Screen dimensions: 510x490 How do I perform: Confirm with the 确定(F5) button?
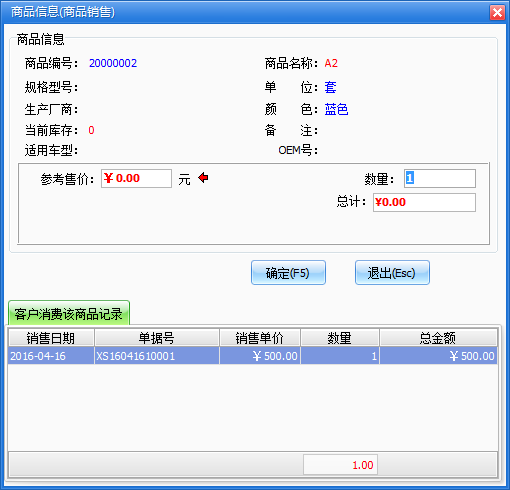pos(288,273)
